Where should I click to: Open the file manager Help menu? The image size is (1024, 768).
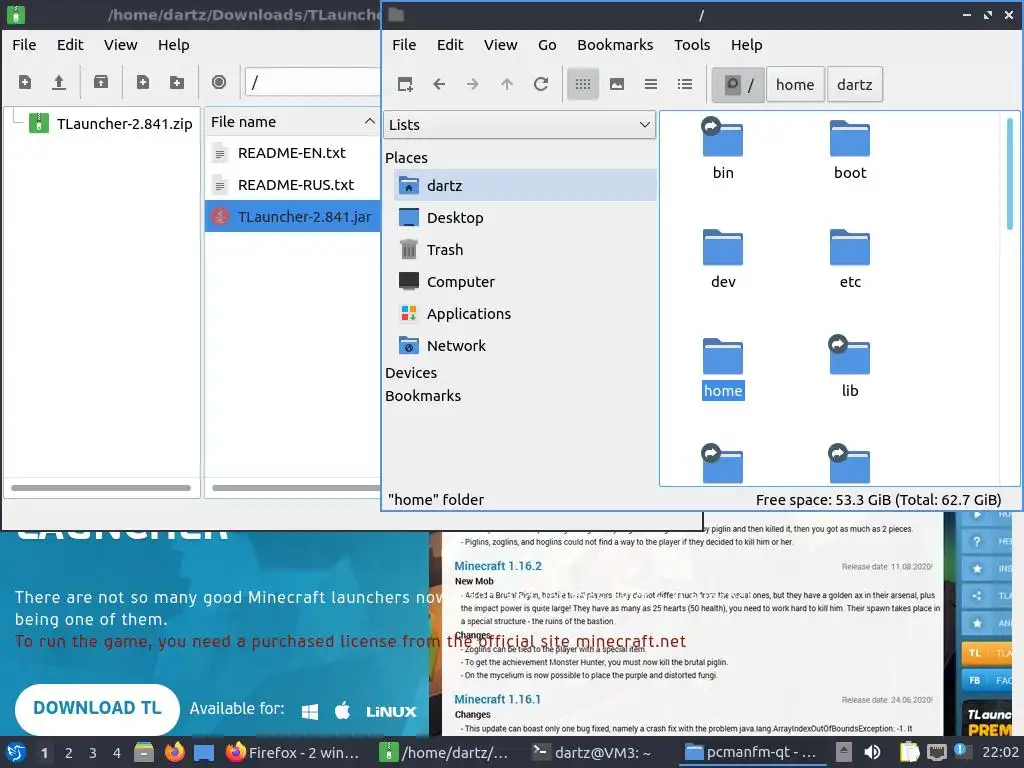pos(746,44)
